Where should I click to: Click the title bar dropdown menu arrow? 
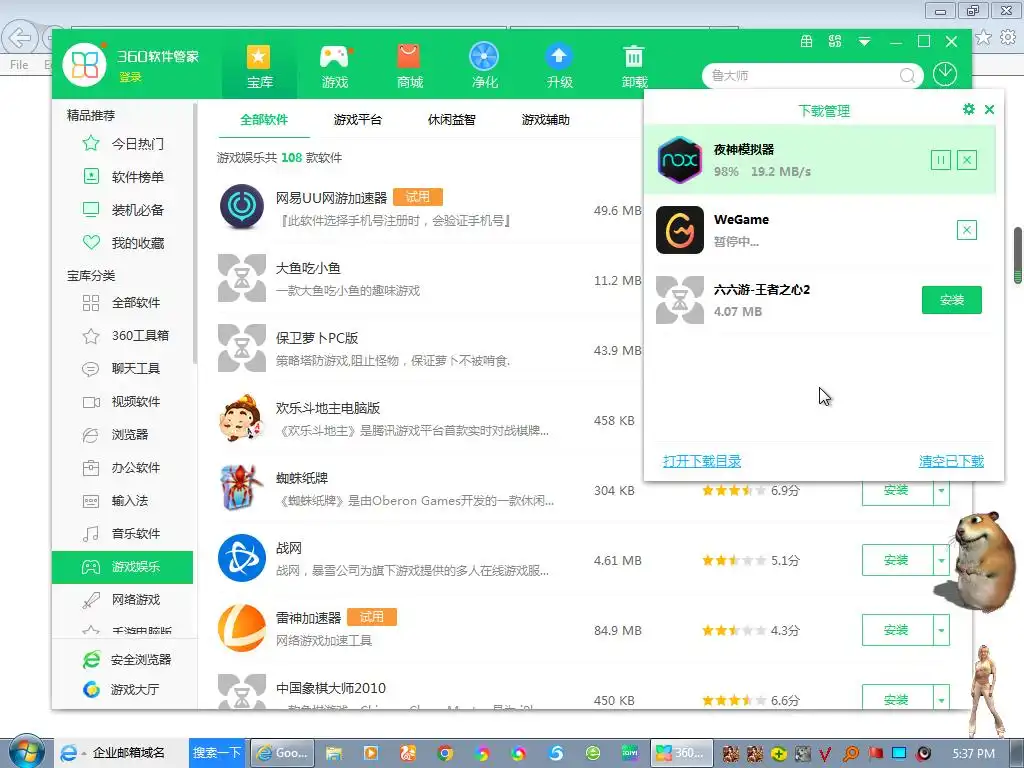(x=864, y=42)
